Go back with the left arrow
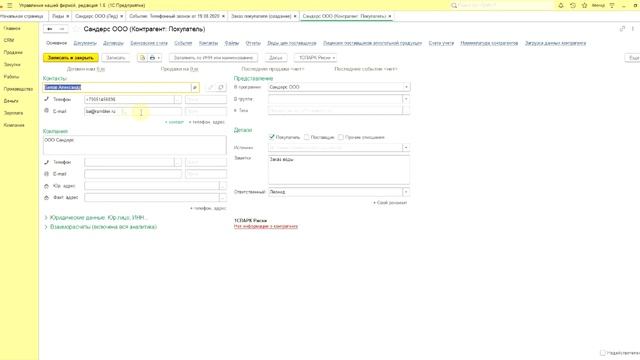640x360 pixels. point(50,29)
